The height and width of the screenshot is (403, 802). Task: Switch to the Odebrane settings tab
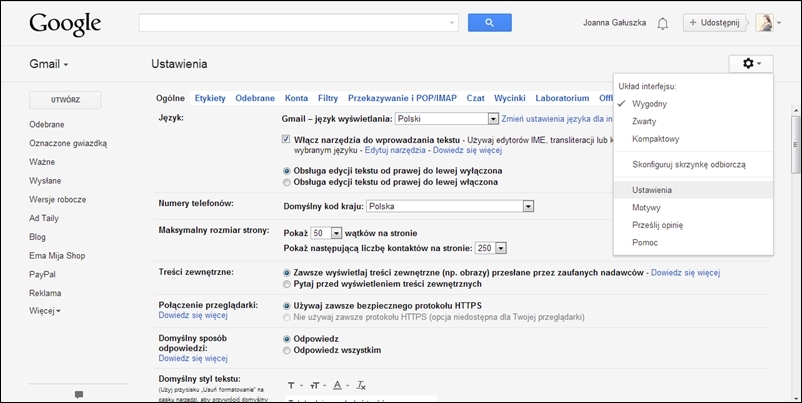(255, 98)
